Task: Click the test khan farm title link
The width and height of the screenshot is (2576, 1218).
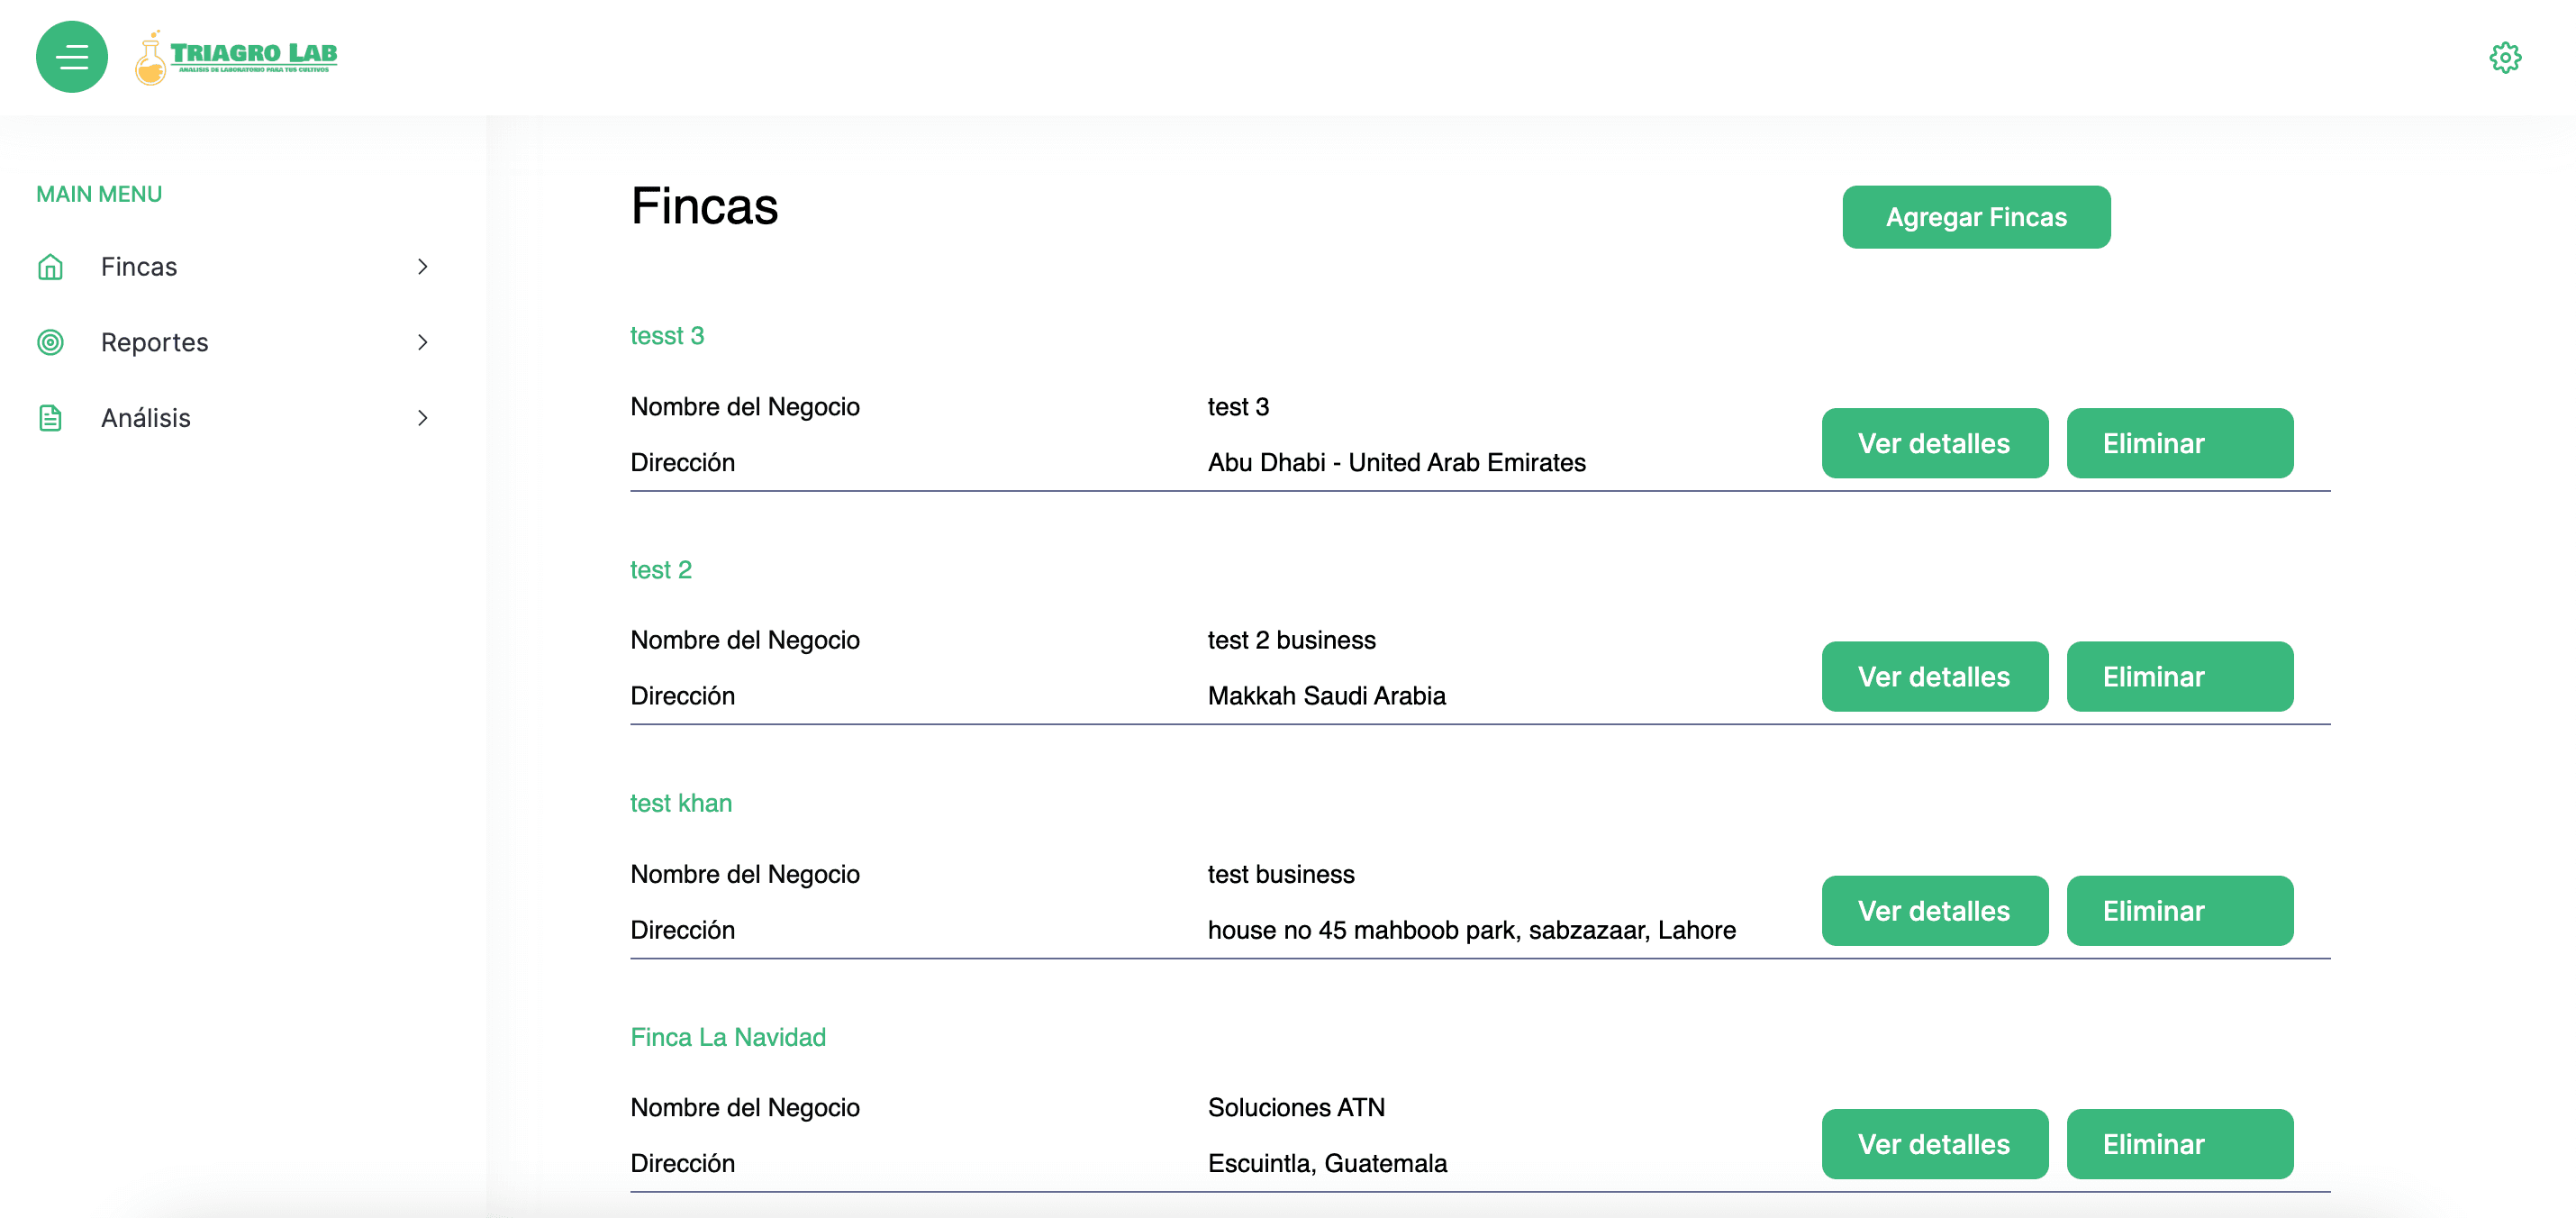Action: (680, 803)
